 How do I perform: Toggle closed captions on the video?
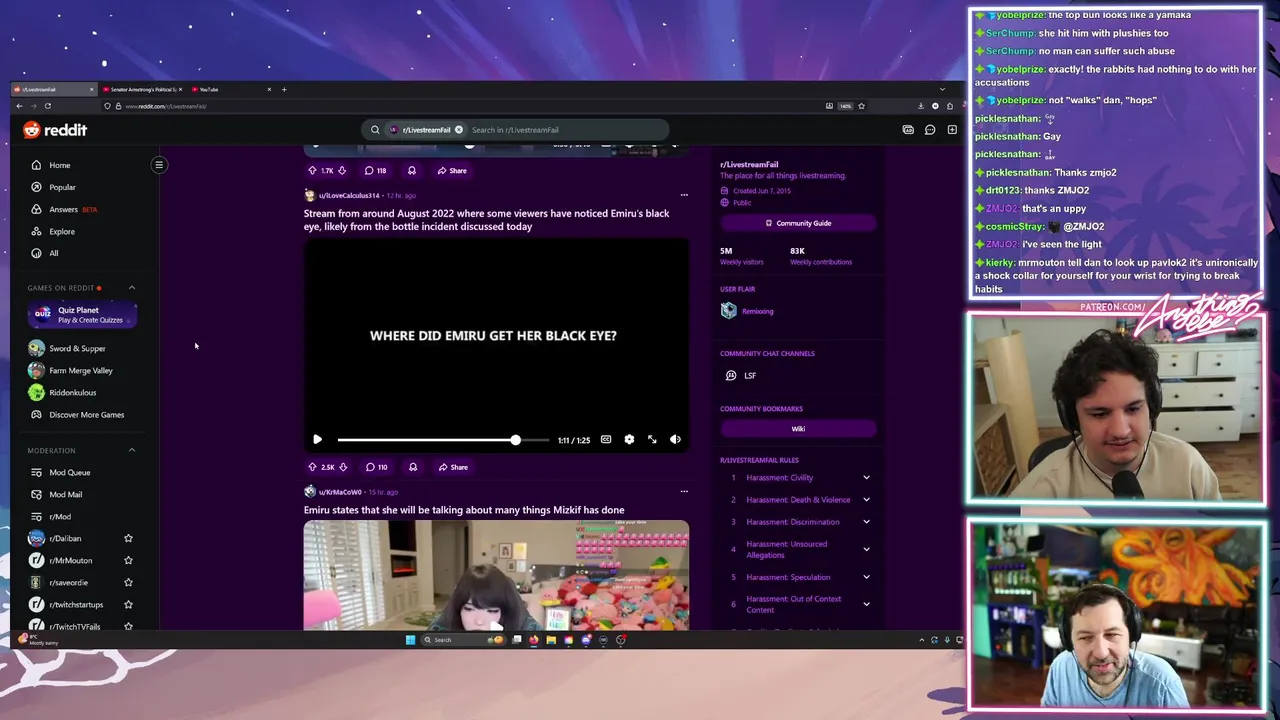coord(606,440)
